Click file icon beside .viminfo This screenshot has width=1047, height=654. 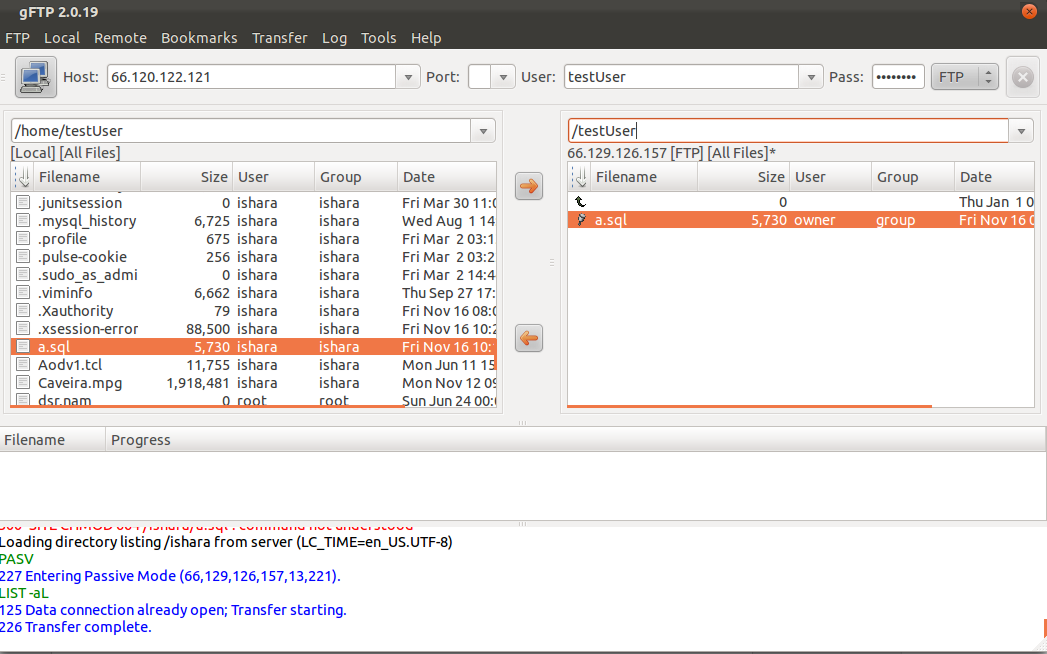pyautogui.click(x=23, y=293)
